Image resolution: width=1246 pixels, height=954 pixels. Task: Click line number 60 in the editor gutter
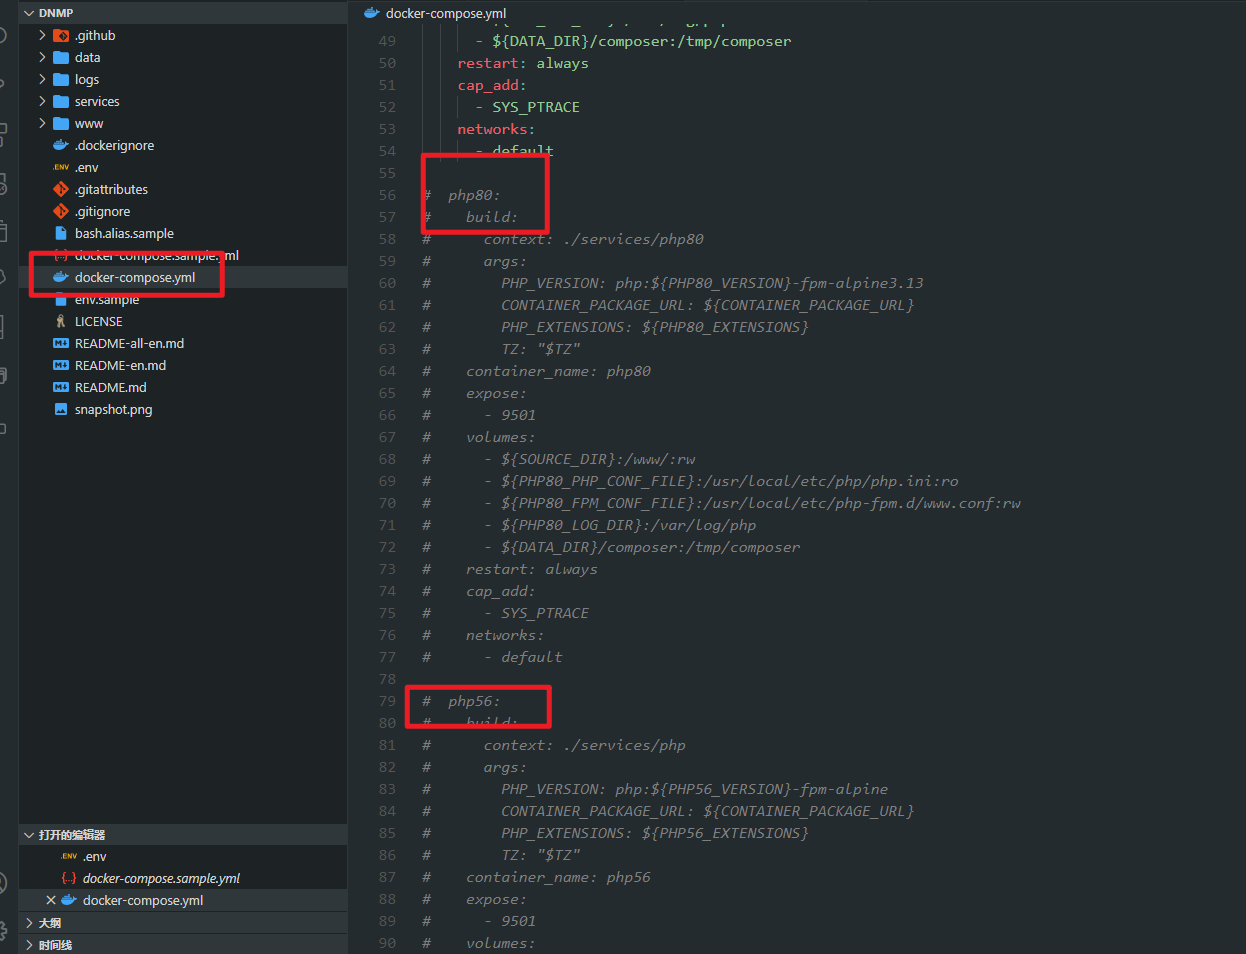click(x=387, y=282)
